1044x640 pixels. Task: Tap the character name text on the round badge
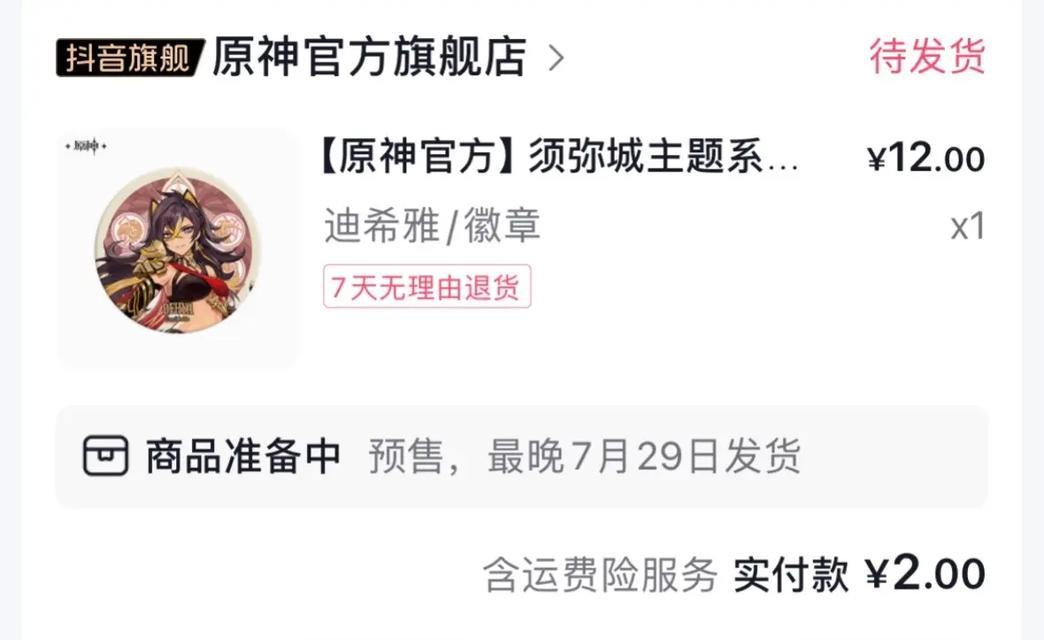[x=178, y=310]
